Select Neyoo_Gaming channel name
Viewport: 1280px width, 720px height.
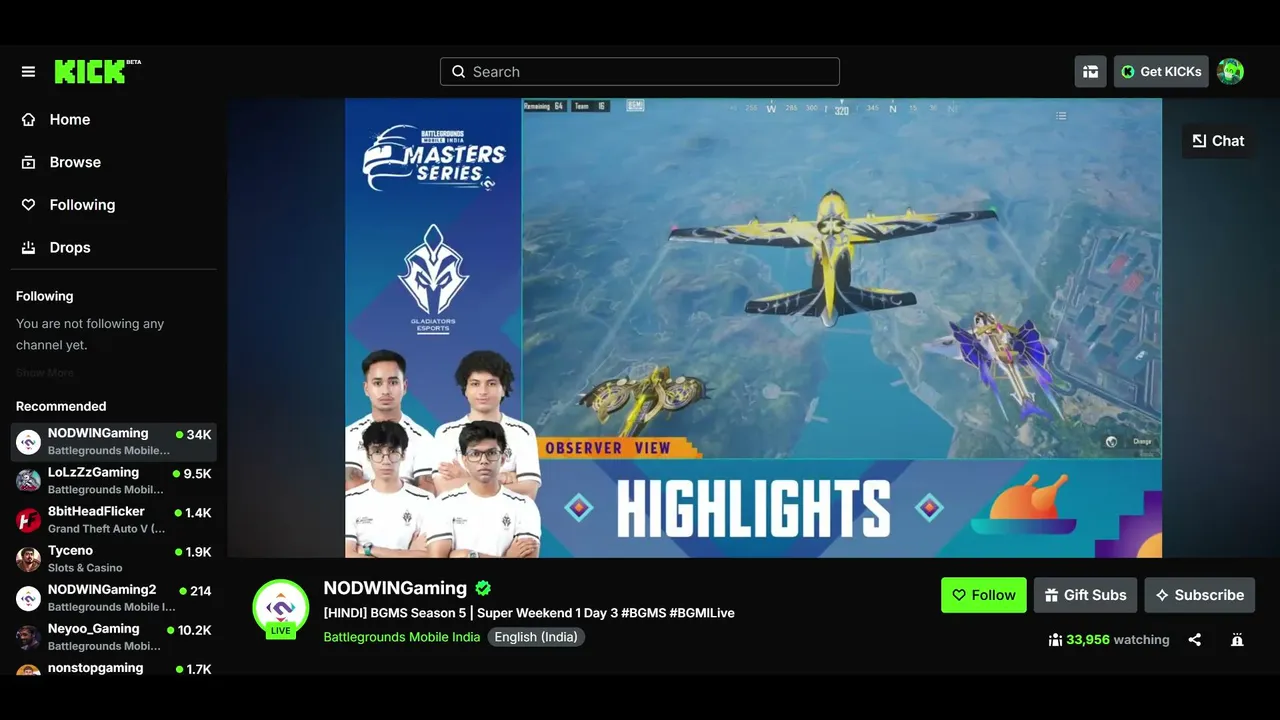pyautogui.click(x=93, y=628)
